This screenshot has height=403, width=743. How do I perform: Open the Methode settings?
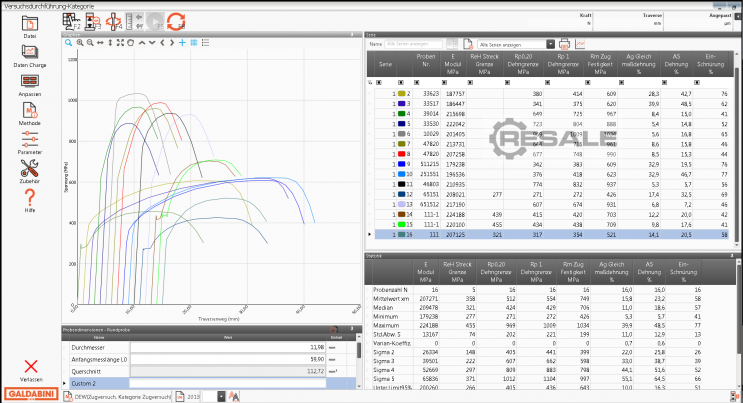pos(30,109)
